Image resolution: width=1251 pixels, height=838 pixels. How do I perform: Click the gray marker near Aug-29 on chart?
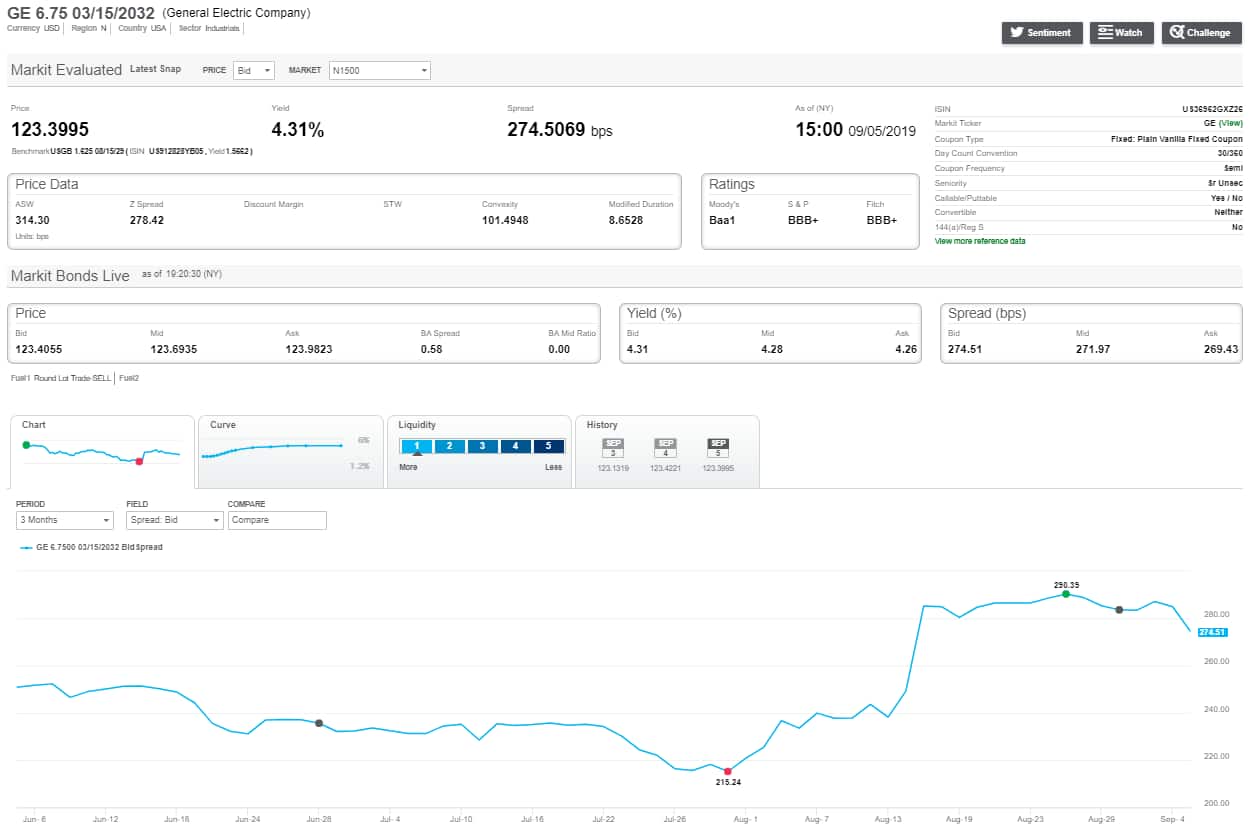tap(1119, 609)
